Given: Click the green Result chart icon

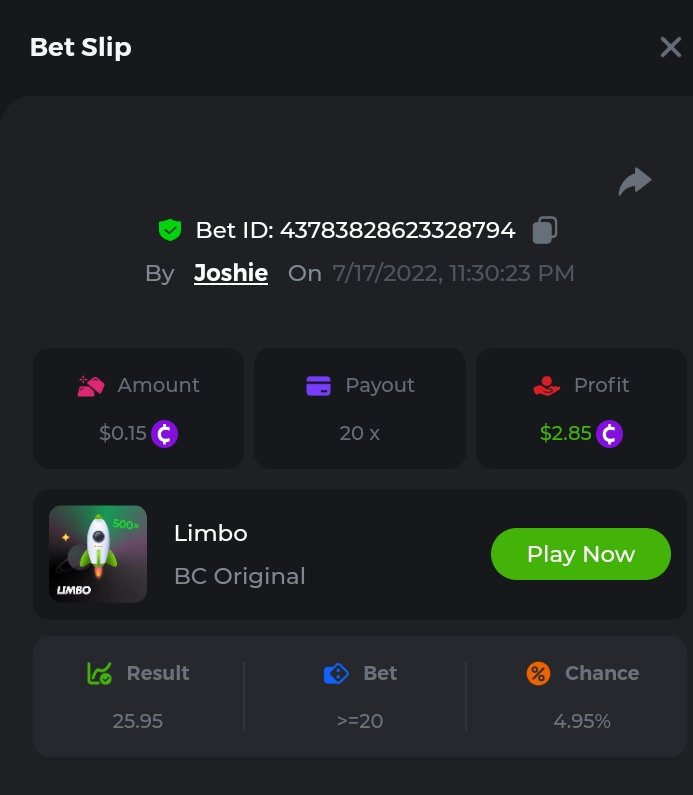Looking at the screenshot, I should point(100,673).
